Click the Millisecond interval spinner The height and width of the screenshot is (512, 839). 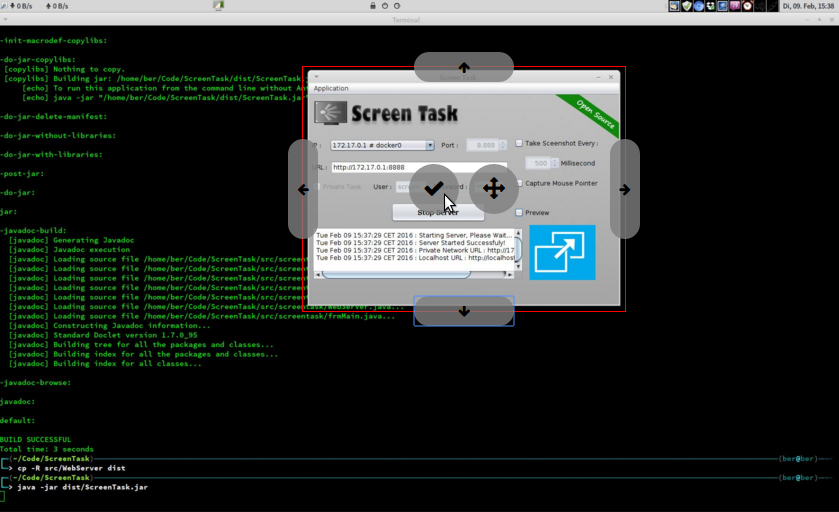pyautogui.click(x=541, y=163)
